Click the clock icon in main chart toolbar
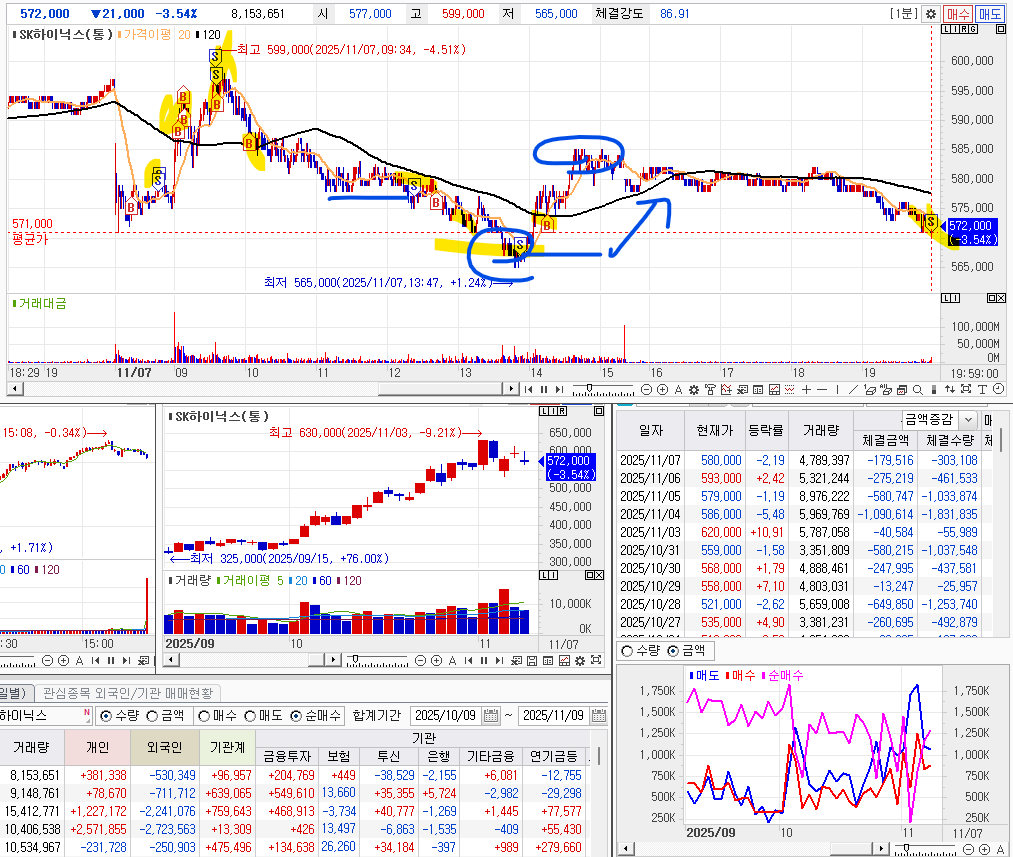Screen dimensions: 1013x857 click(999, 389)
